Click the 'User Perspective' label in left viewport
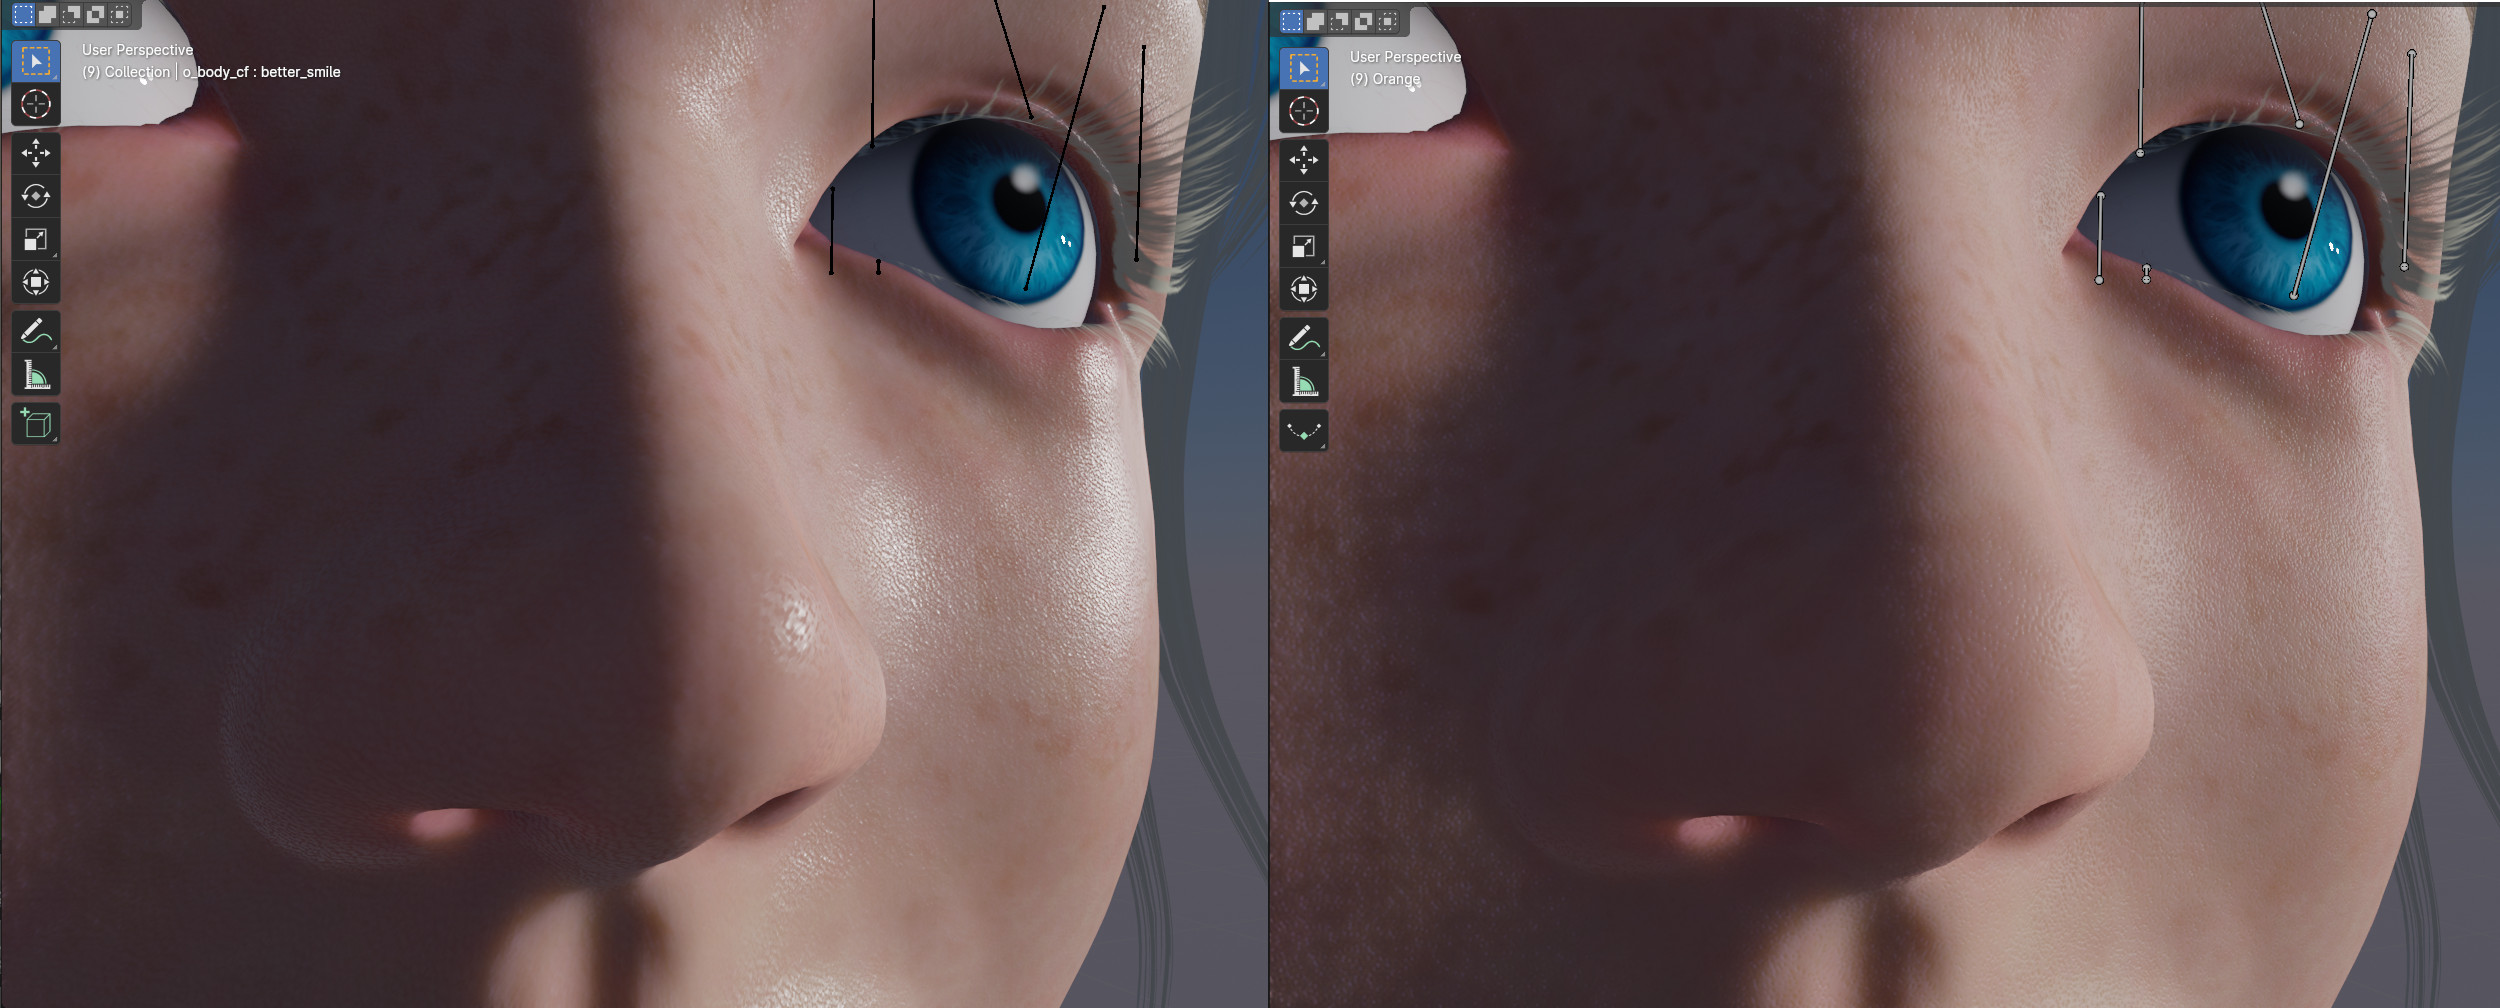Viewport: 2500px width, 1008px height. point(138,50)
